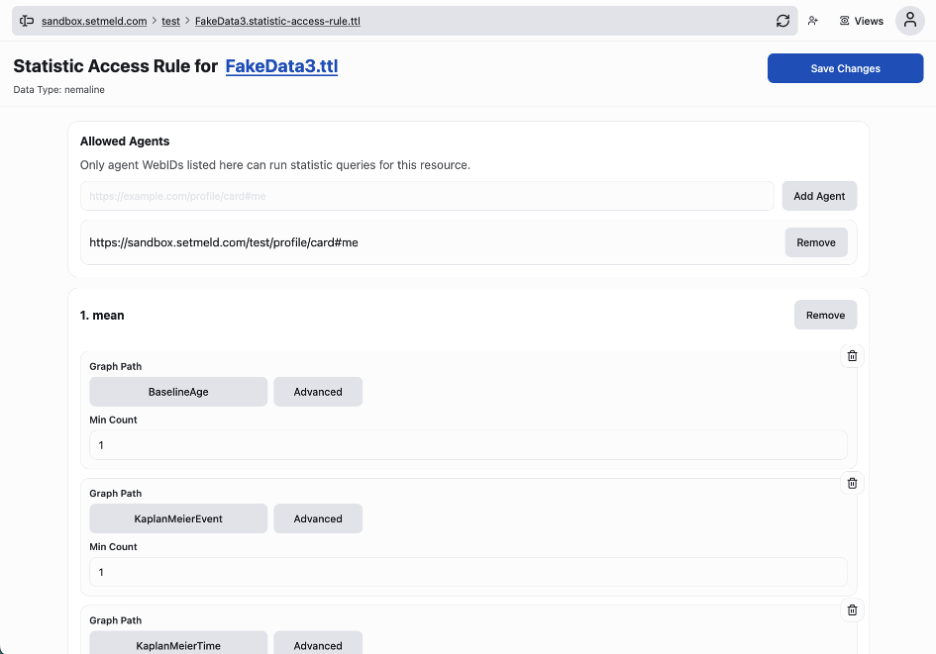
Task: Delete the KaplanMeierTime graph path with trash icon
Action: coord(852,610)
